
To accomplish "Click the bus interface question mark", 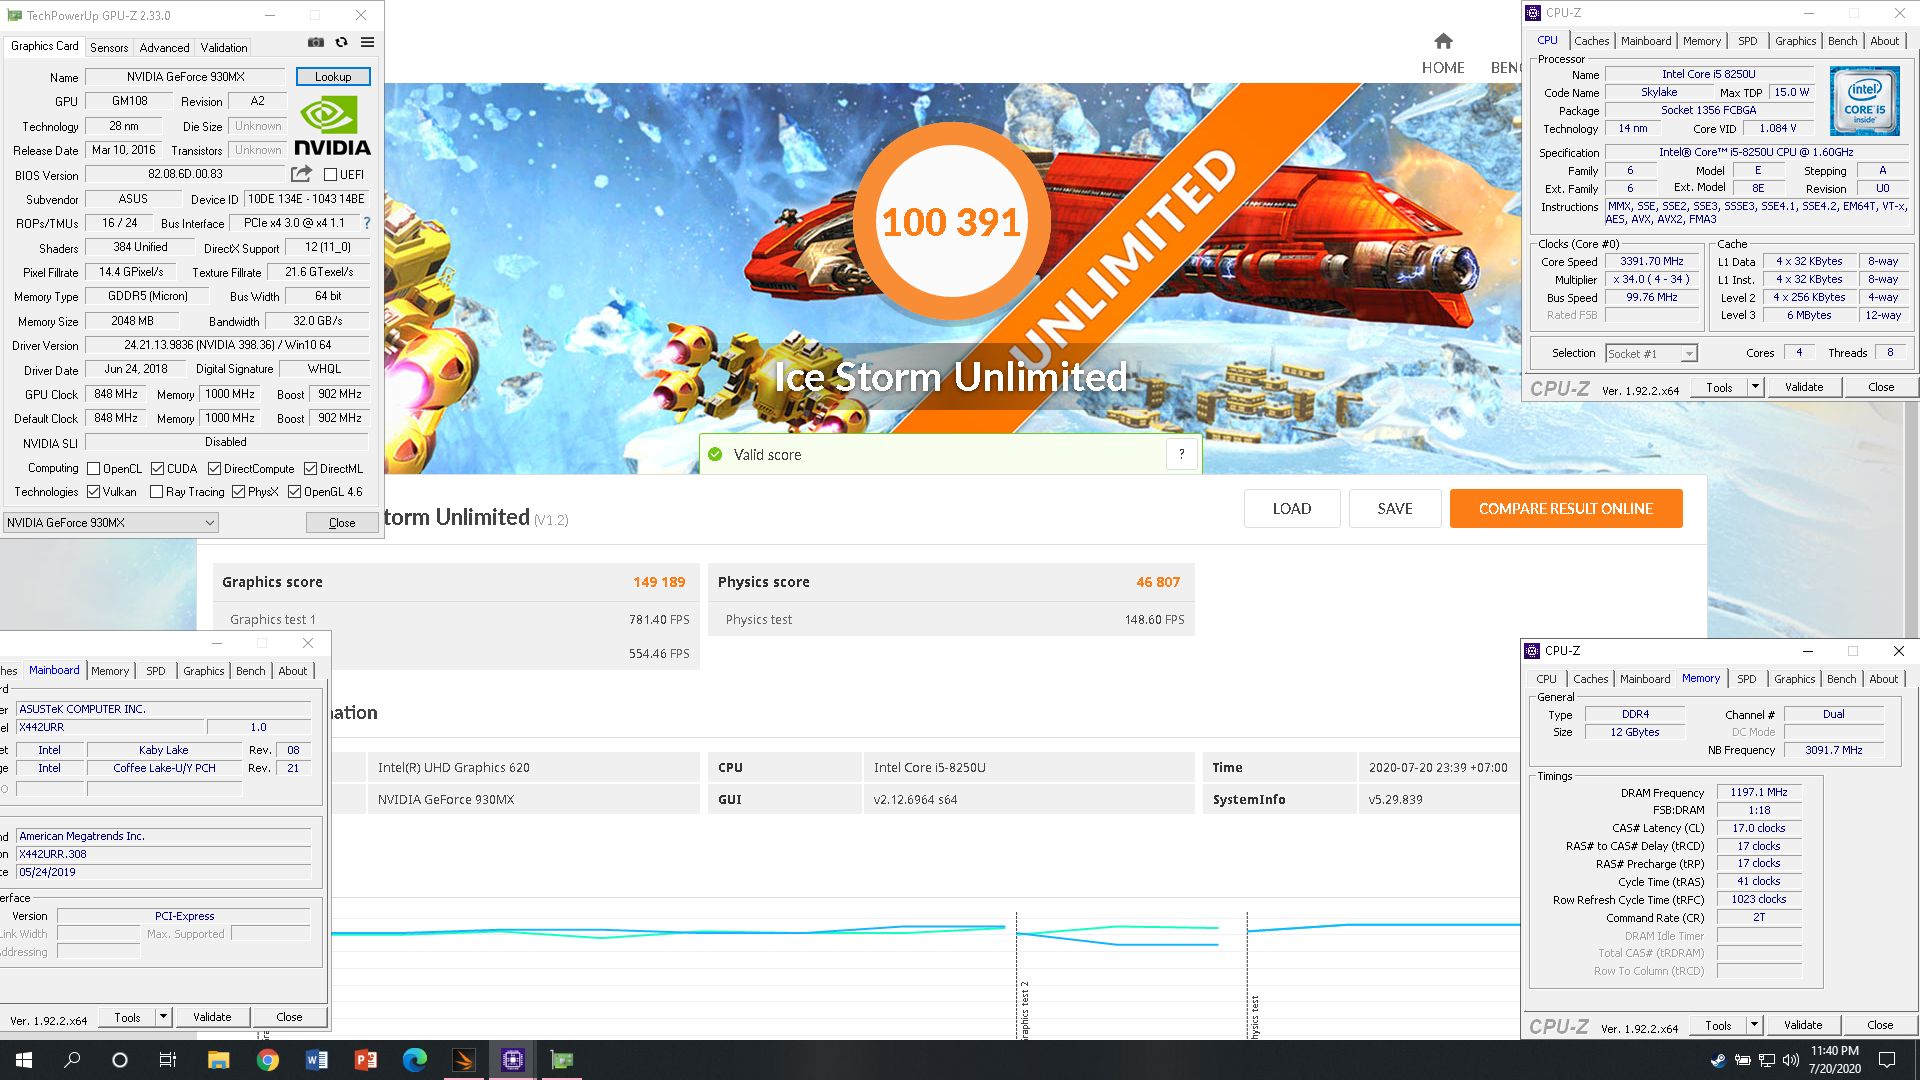I will pyautogui.click(x=367, y=223).
